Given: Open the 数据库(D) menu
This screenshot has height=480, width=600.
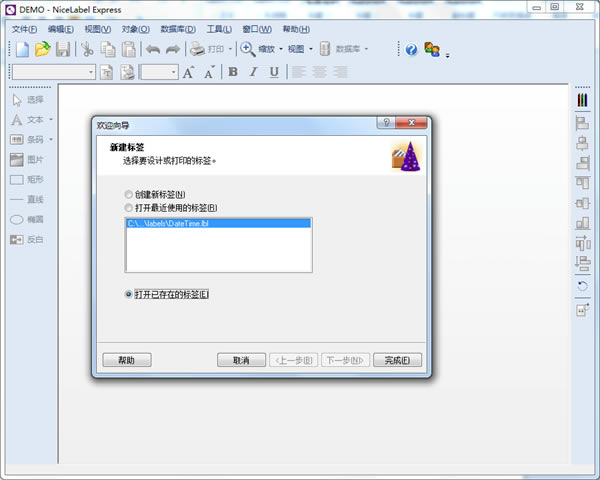Looking at the screenshot, I should (178, 29).
